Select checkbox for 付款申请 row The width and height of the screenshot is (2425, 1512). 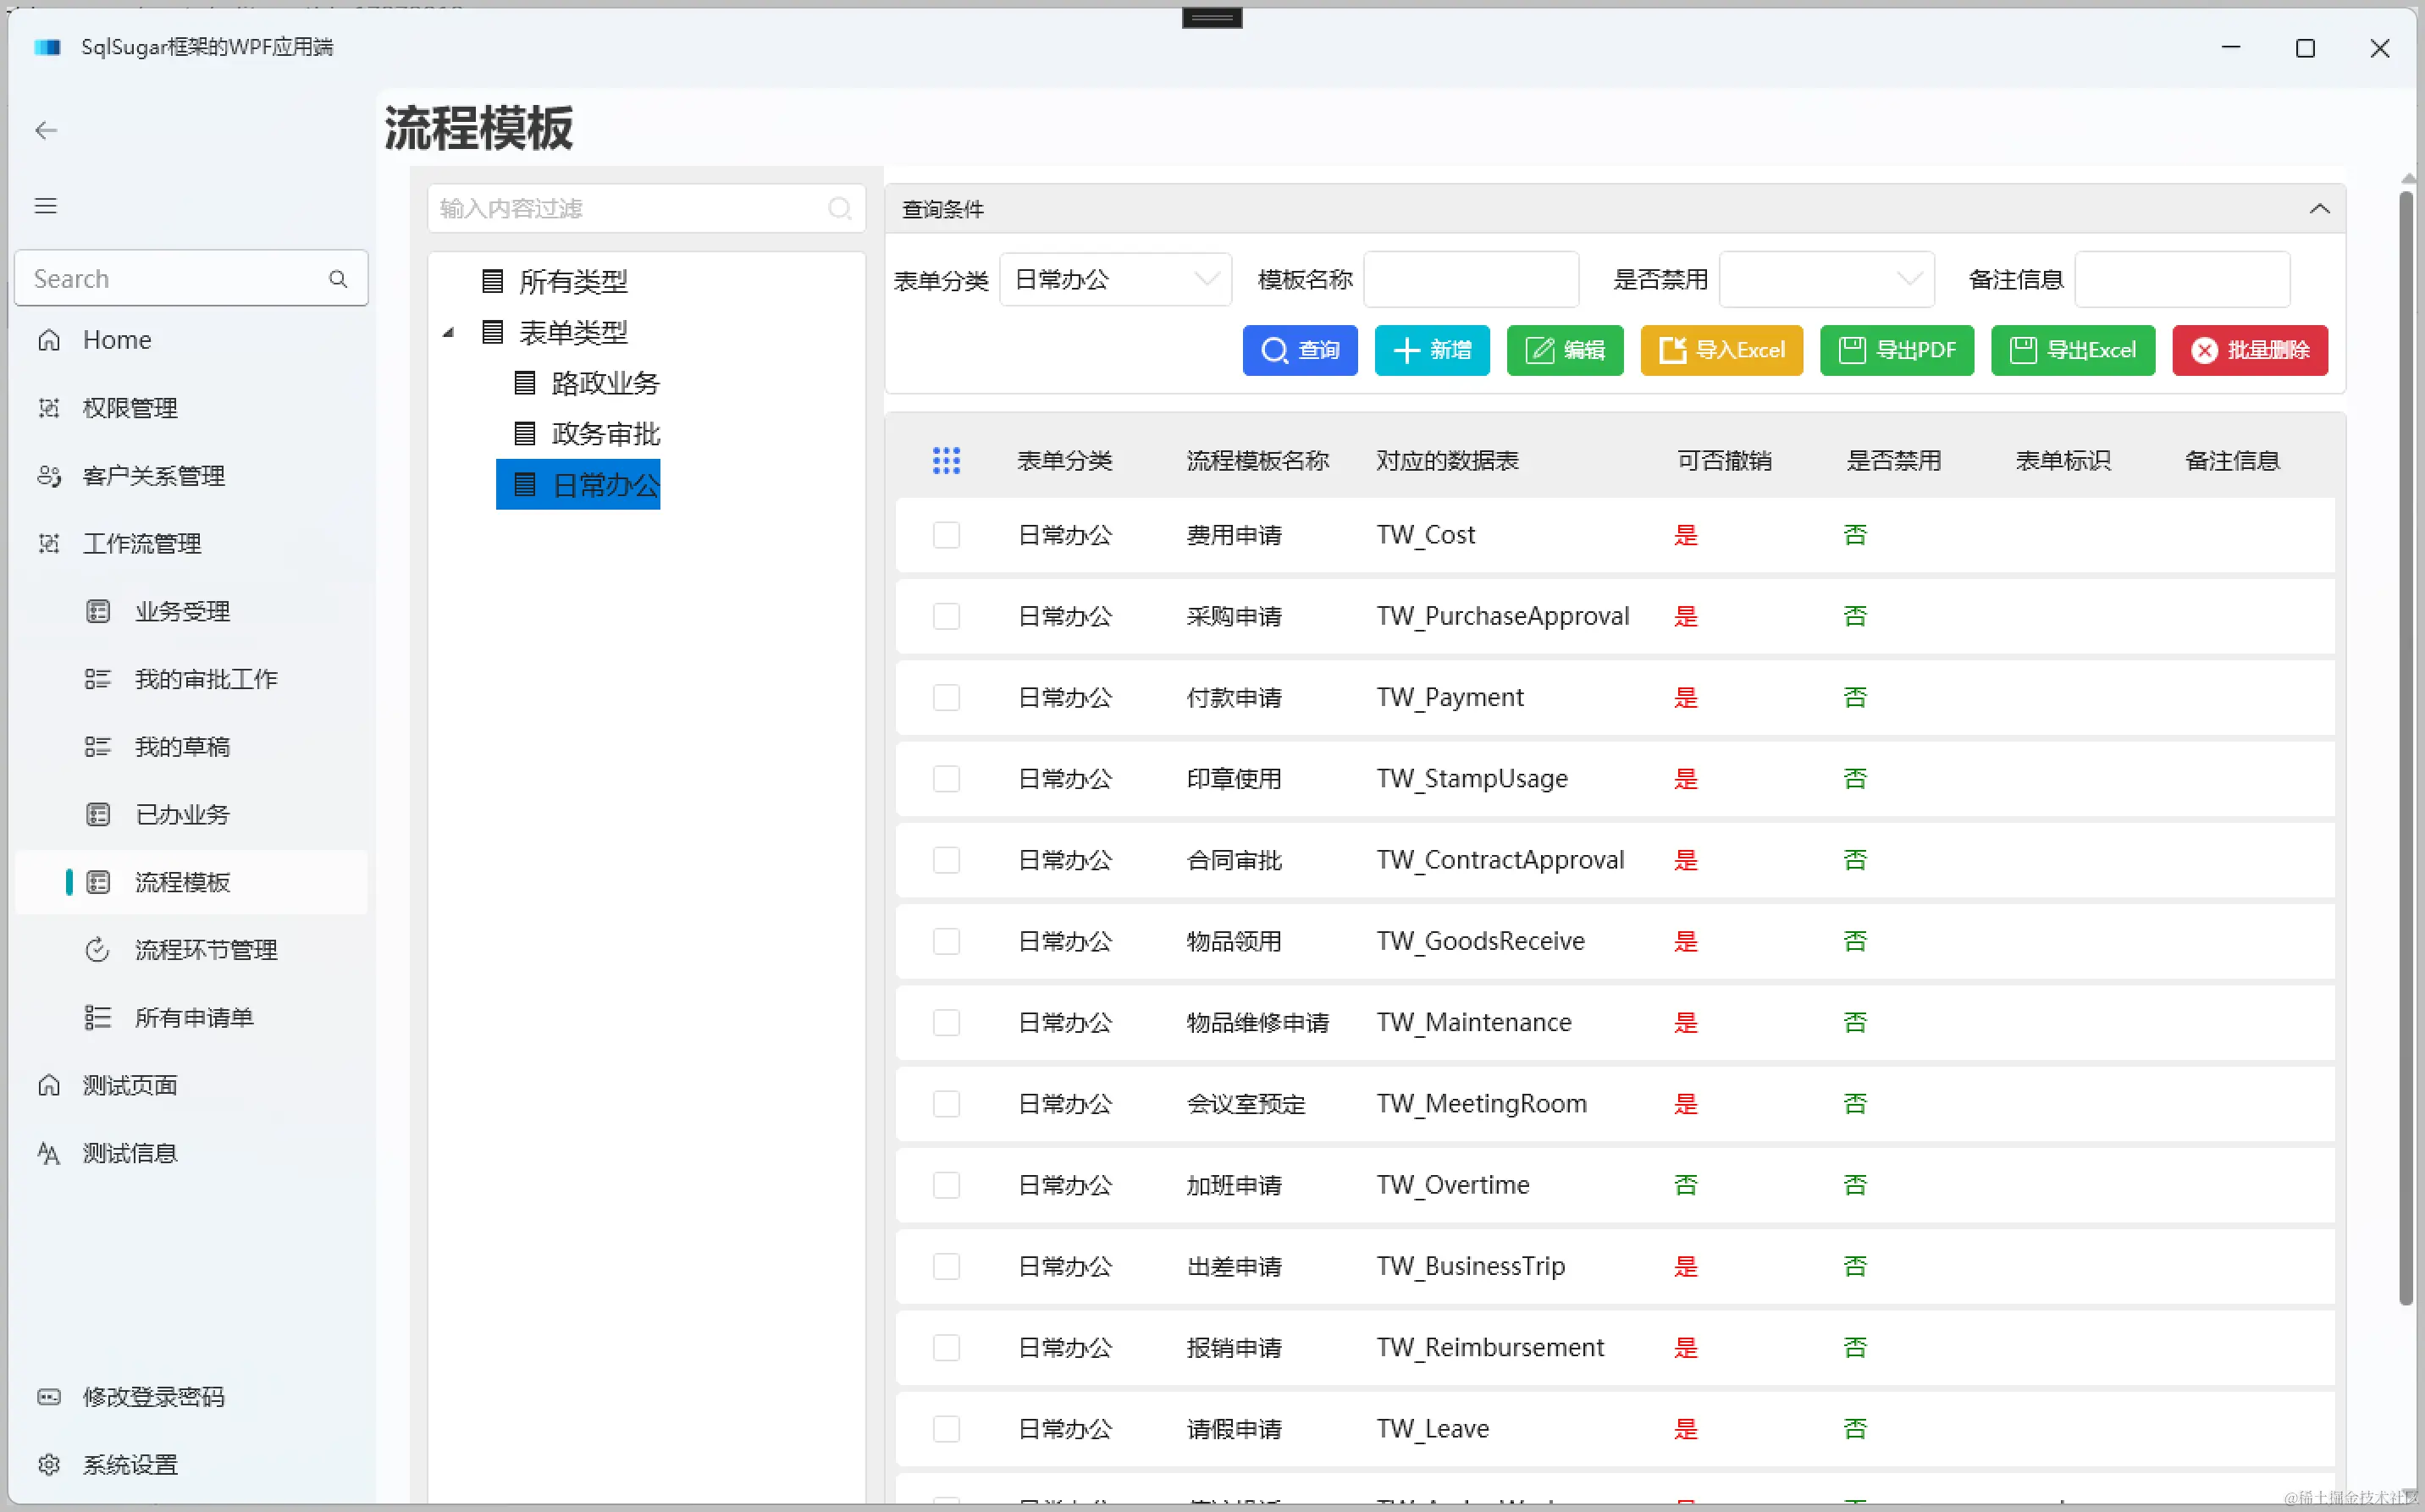pyautogui.click(x=946, y=698)
